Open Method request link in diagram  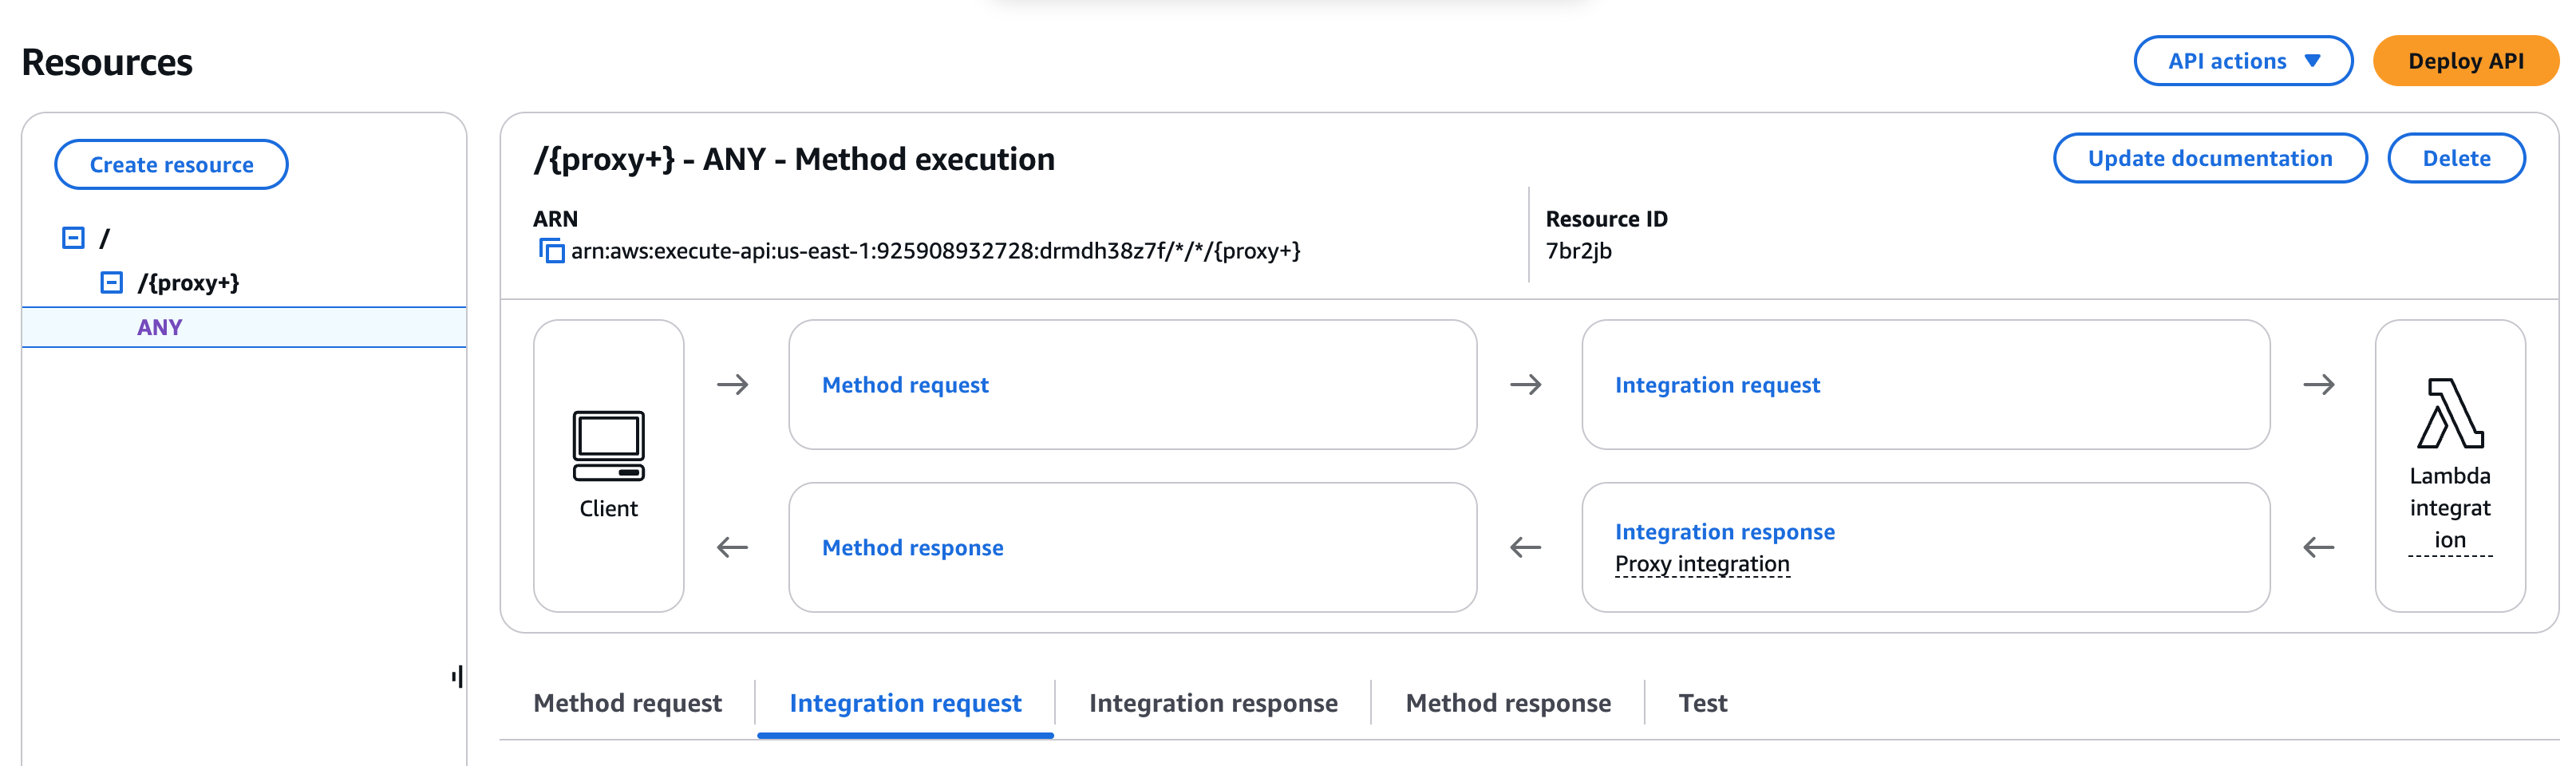tap(905, 385)
